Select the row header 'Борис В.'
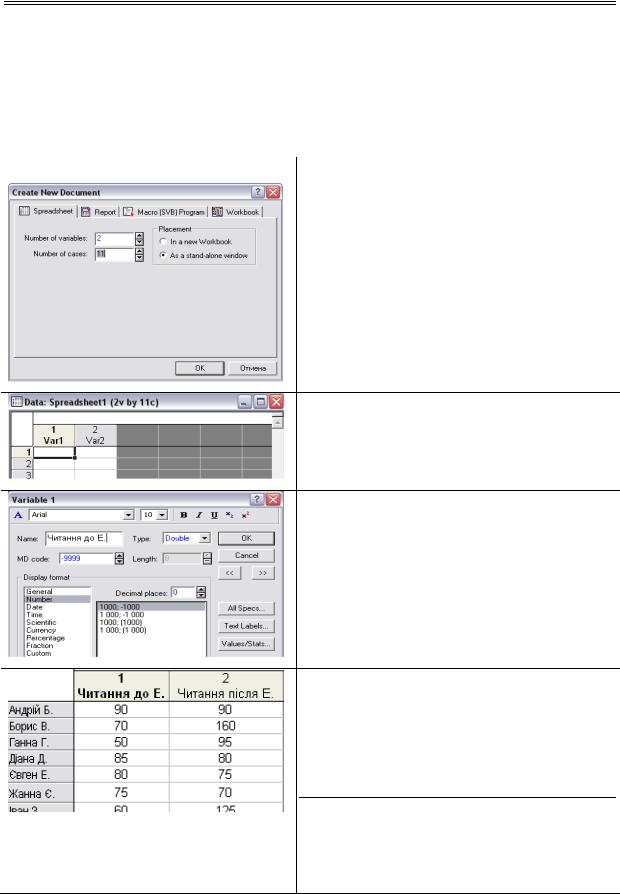The height and width of the screenshot is (894, 620). tap(40, 726)
